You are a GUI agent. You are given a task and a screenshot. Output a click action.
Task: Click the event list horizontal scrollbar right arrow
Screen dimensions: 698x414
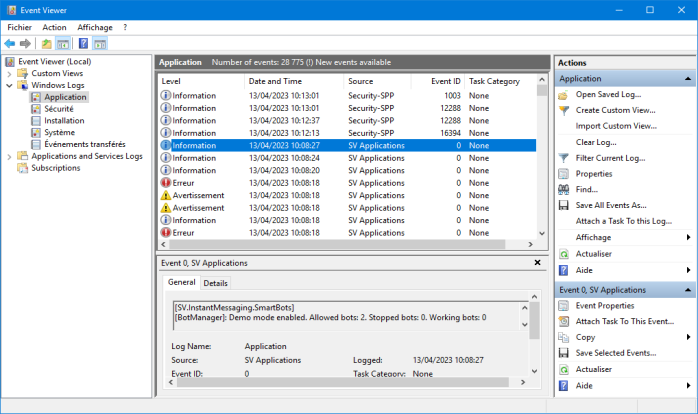tap(530, 244)
